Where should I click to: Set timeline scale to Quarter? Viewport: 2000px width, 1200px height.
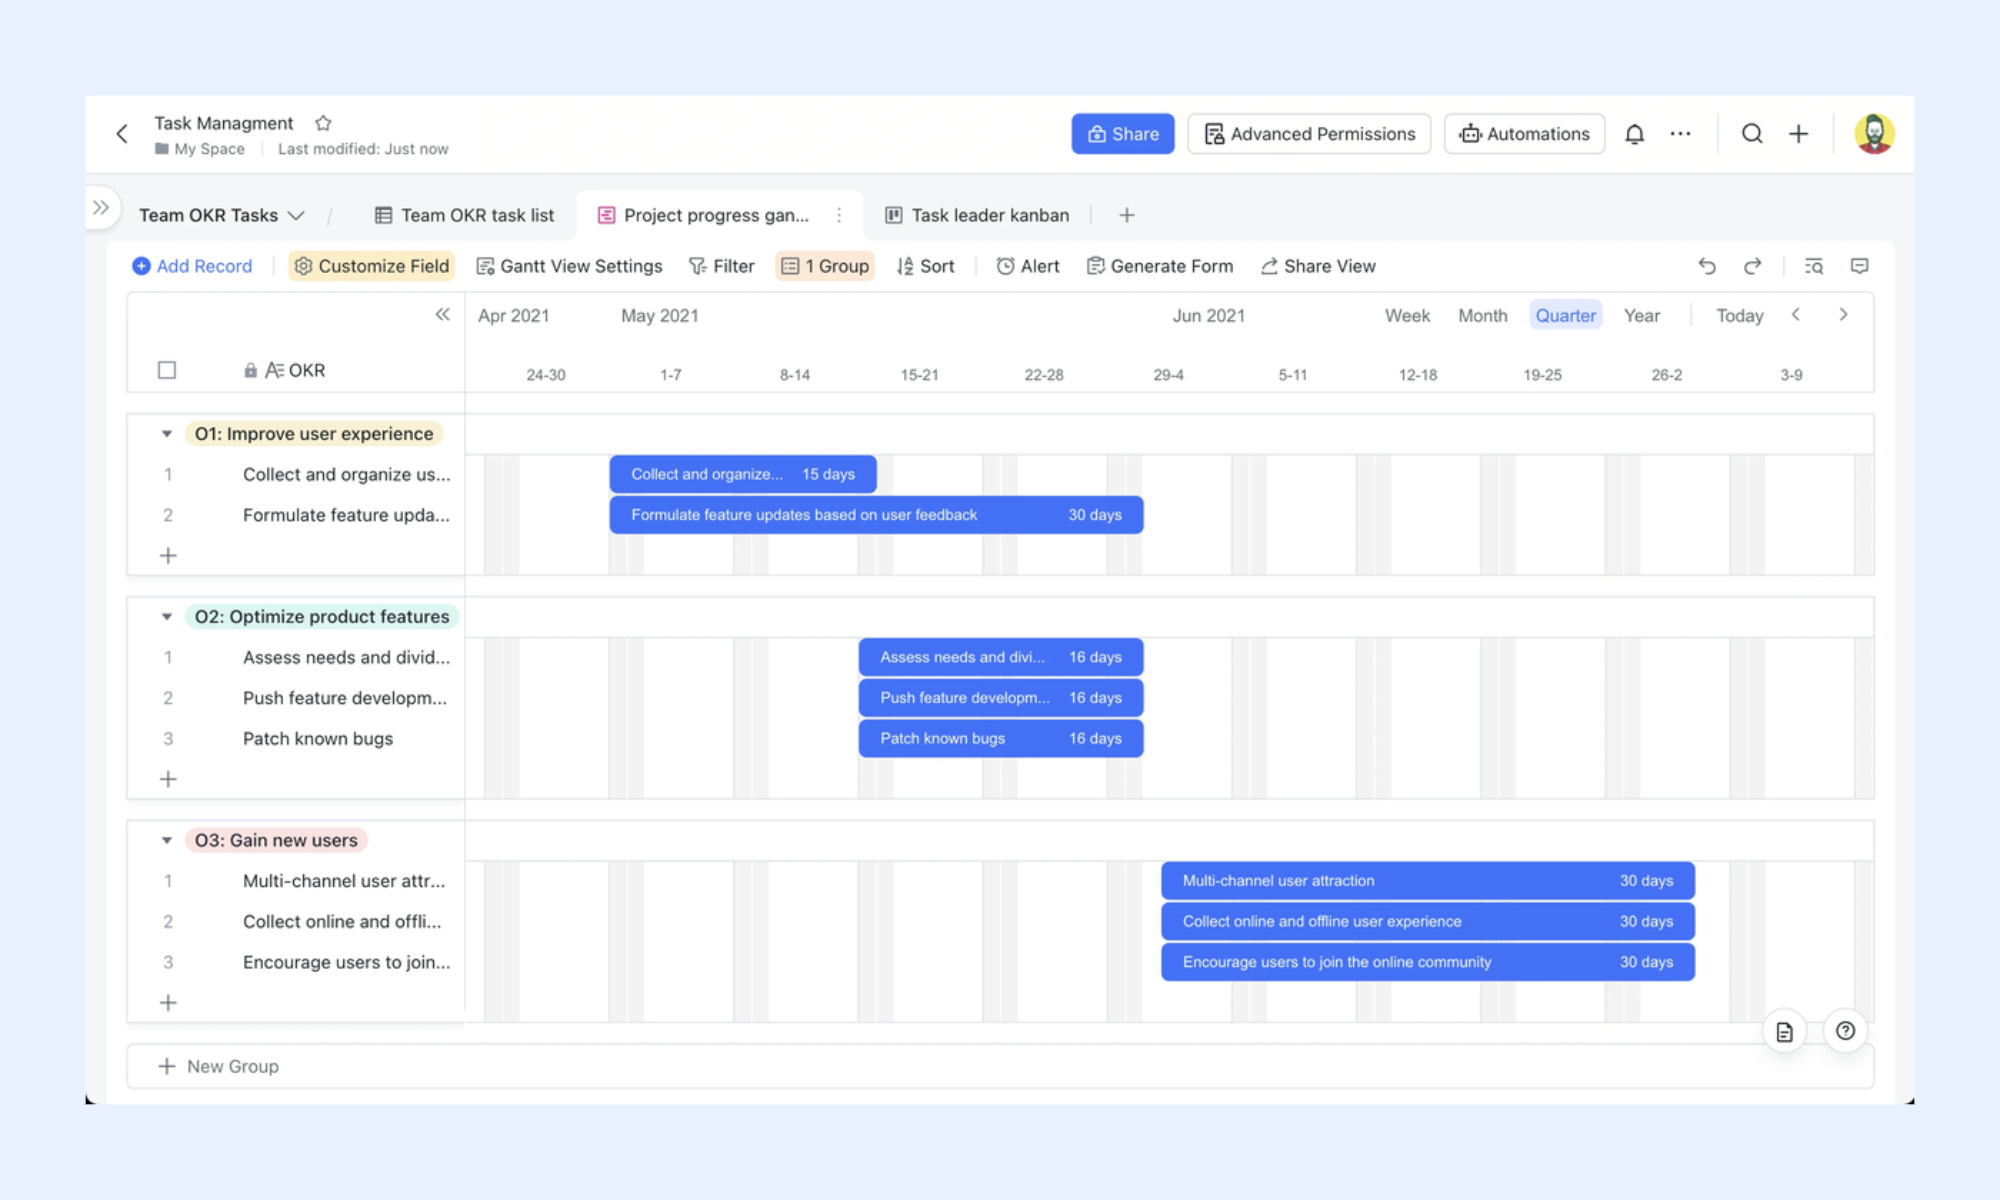(x=1565, y=315)
